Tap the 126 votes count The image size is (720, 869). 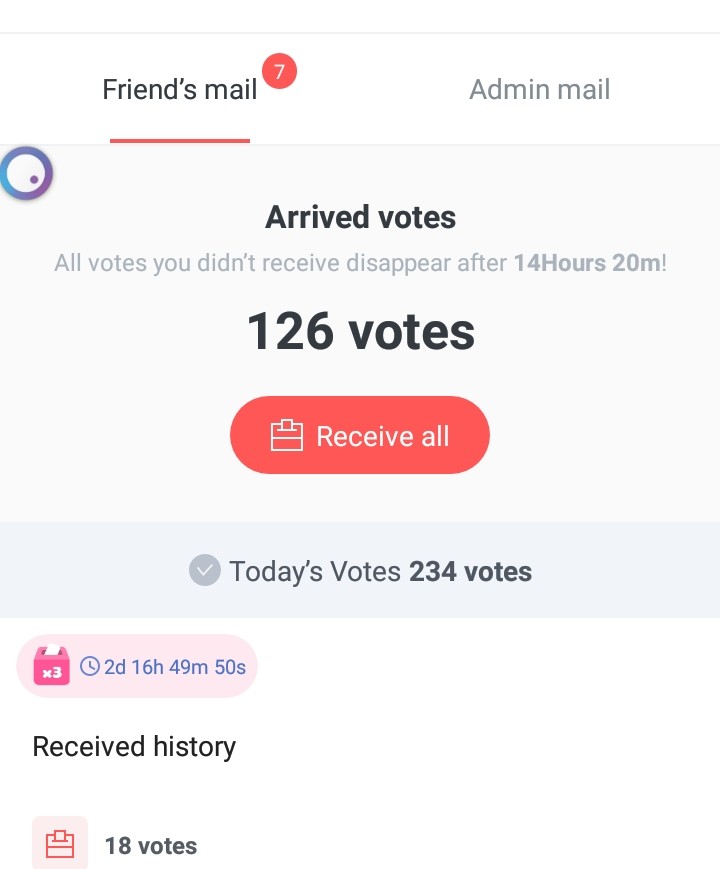tap(360, 331)
